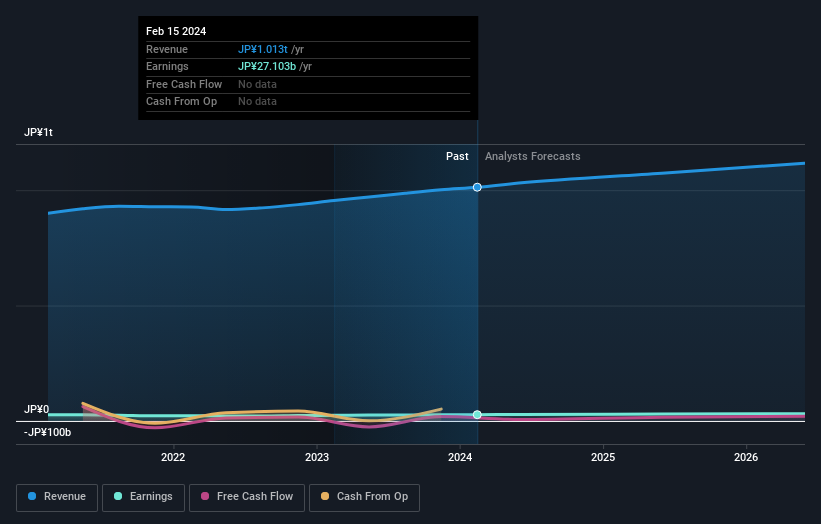Select the revenue data point at Feb 2024
The width and height of the screenshot is (821, 524).
pyautogui.click(x=477, y=187)
